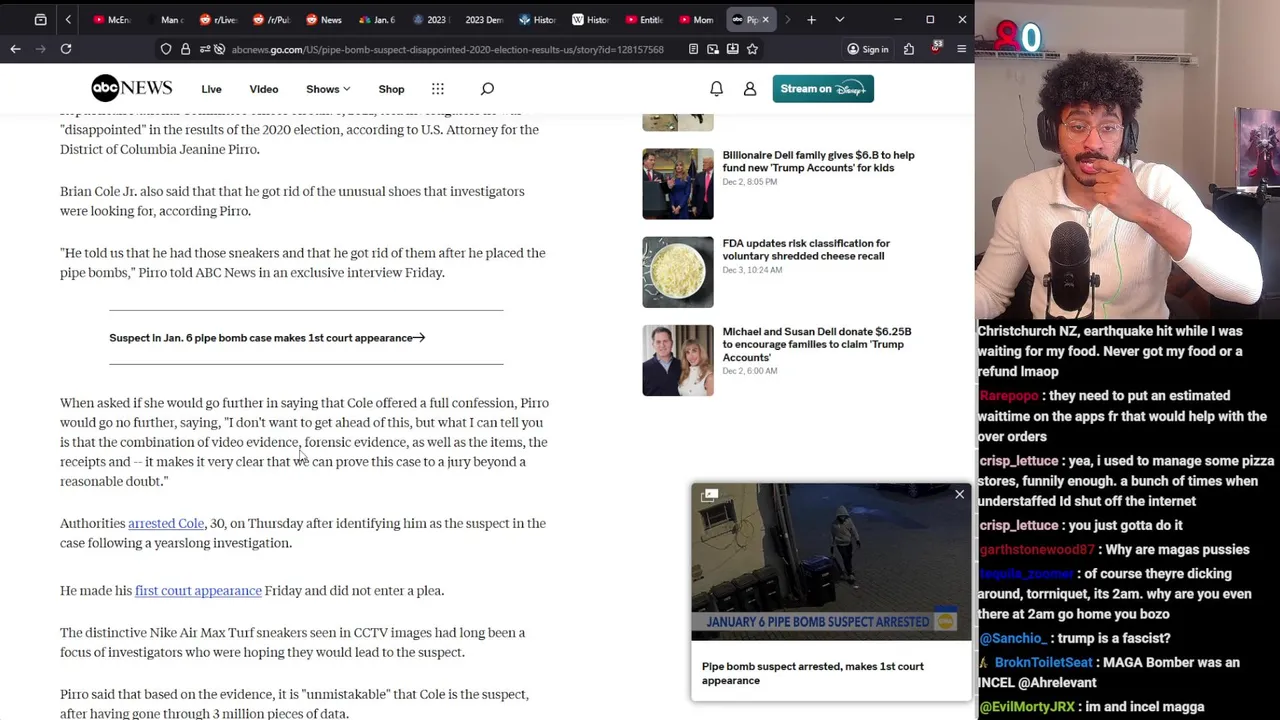This screenshot has height=720, width=1280.
Task: Switch to the Wikipedia Histor tab
Action: click(589, 19)
